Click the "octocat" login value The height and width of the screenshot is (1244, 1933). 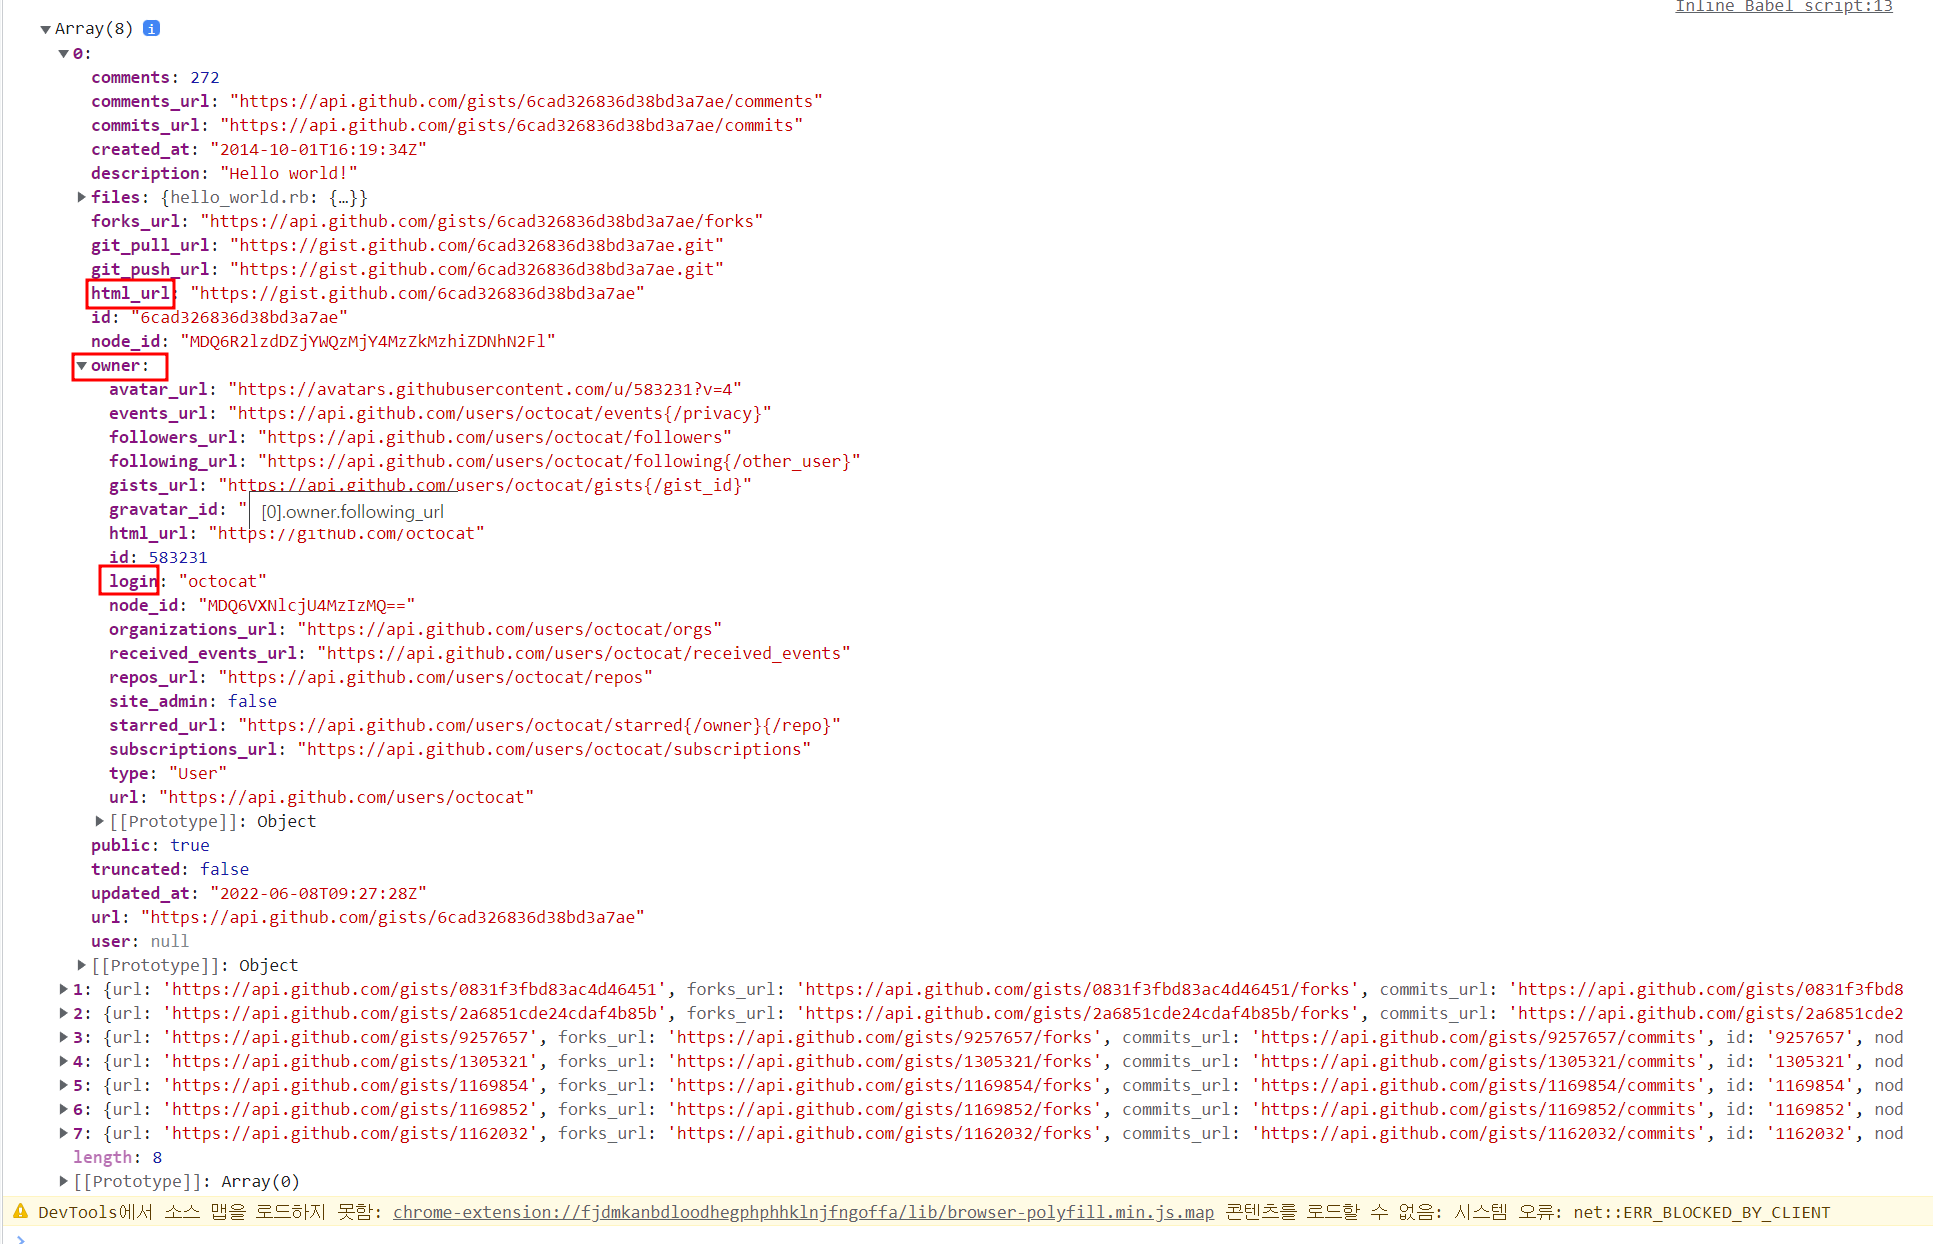(222, 581)
